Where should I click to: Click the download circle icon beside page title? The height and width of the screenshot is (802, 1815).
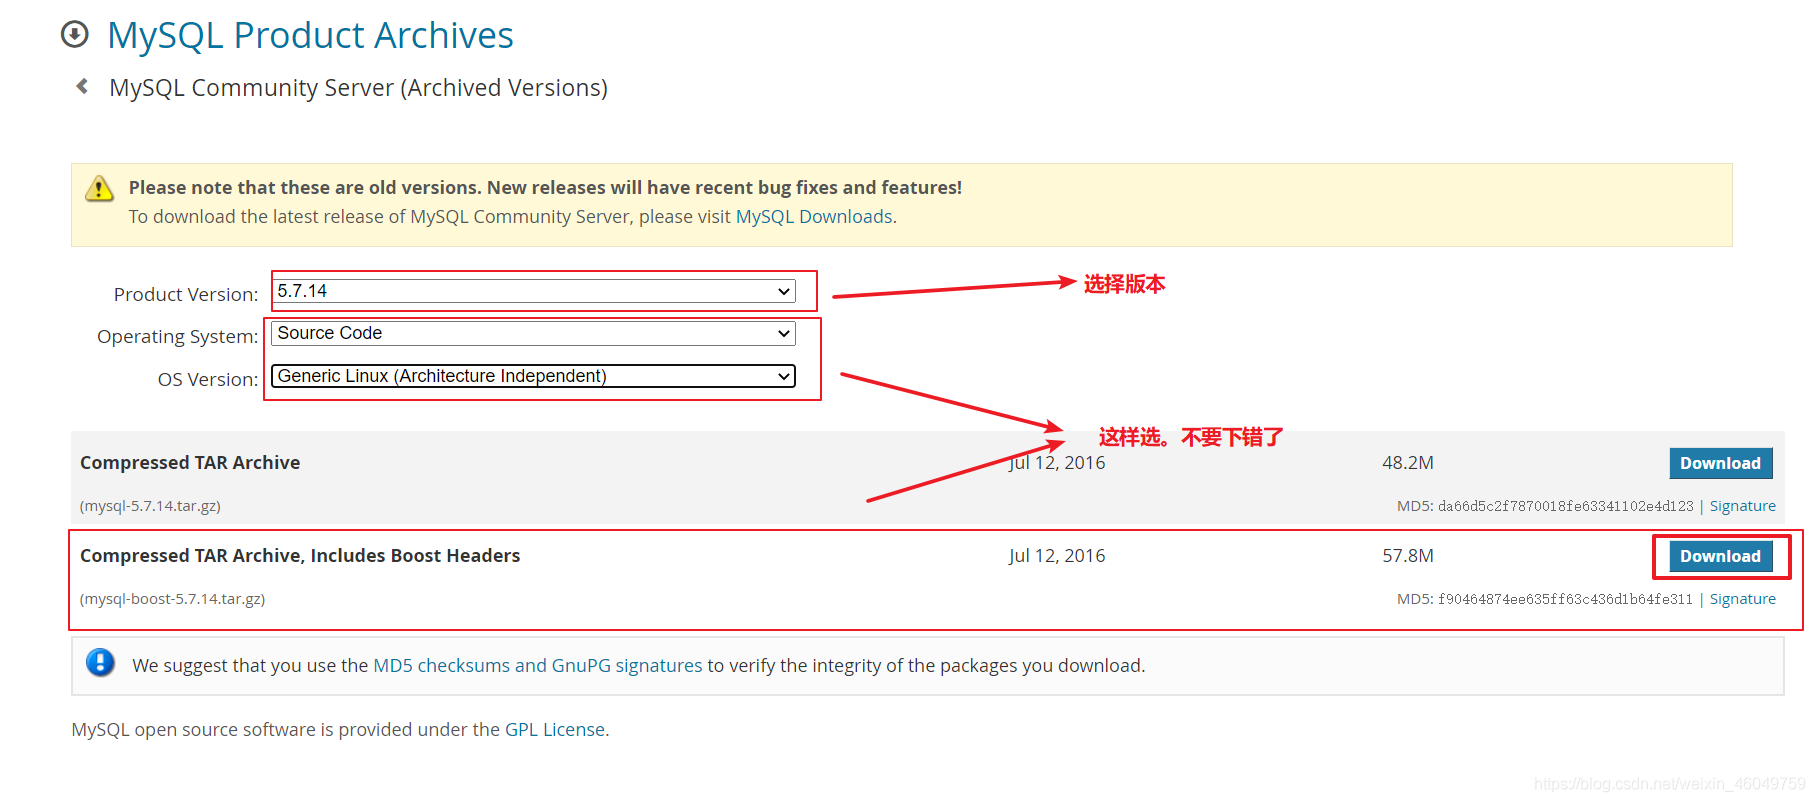tap(75, 35)
